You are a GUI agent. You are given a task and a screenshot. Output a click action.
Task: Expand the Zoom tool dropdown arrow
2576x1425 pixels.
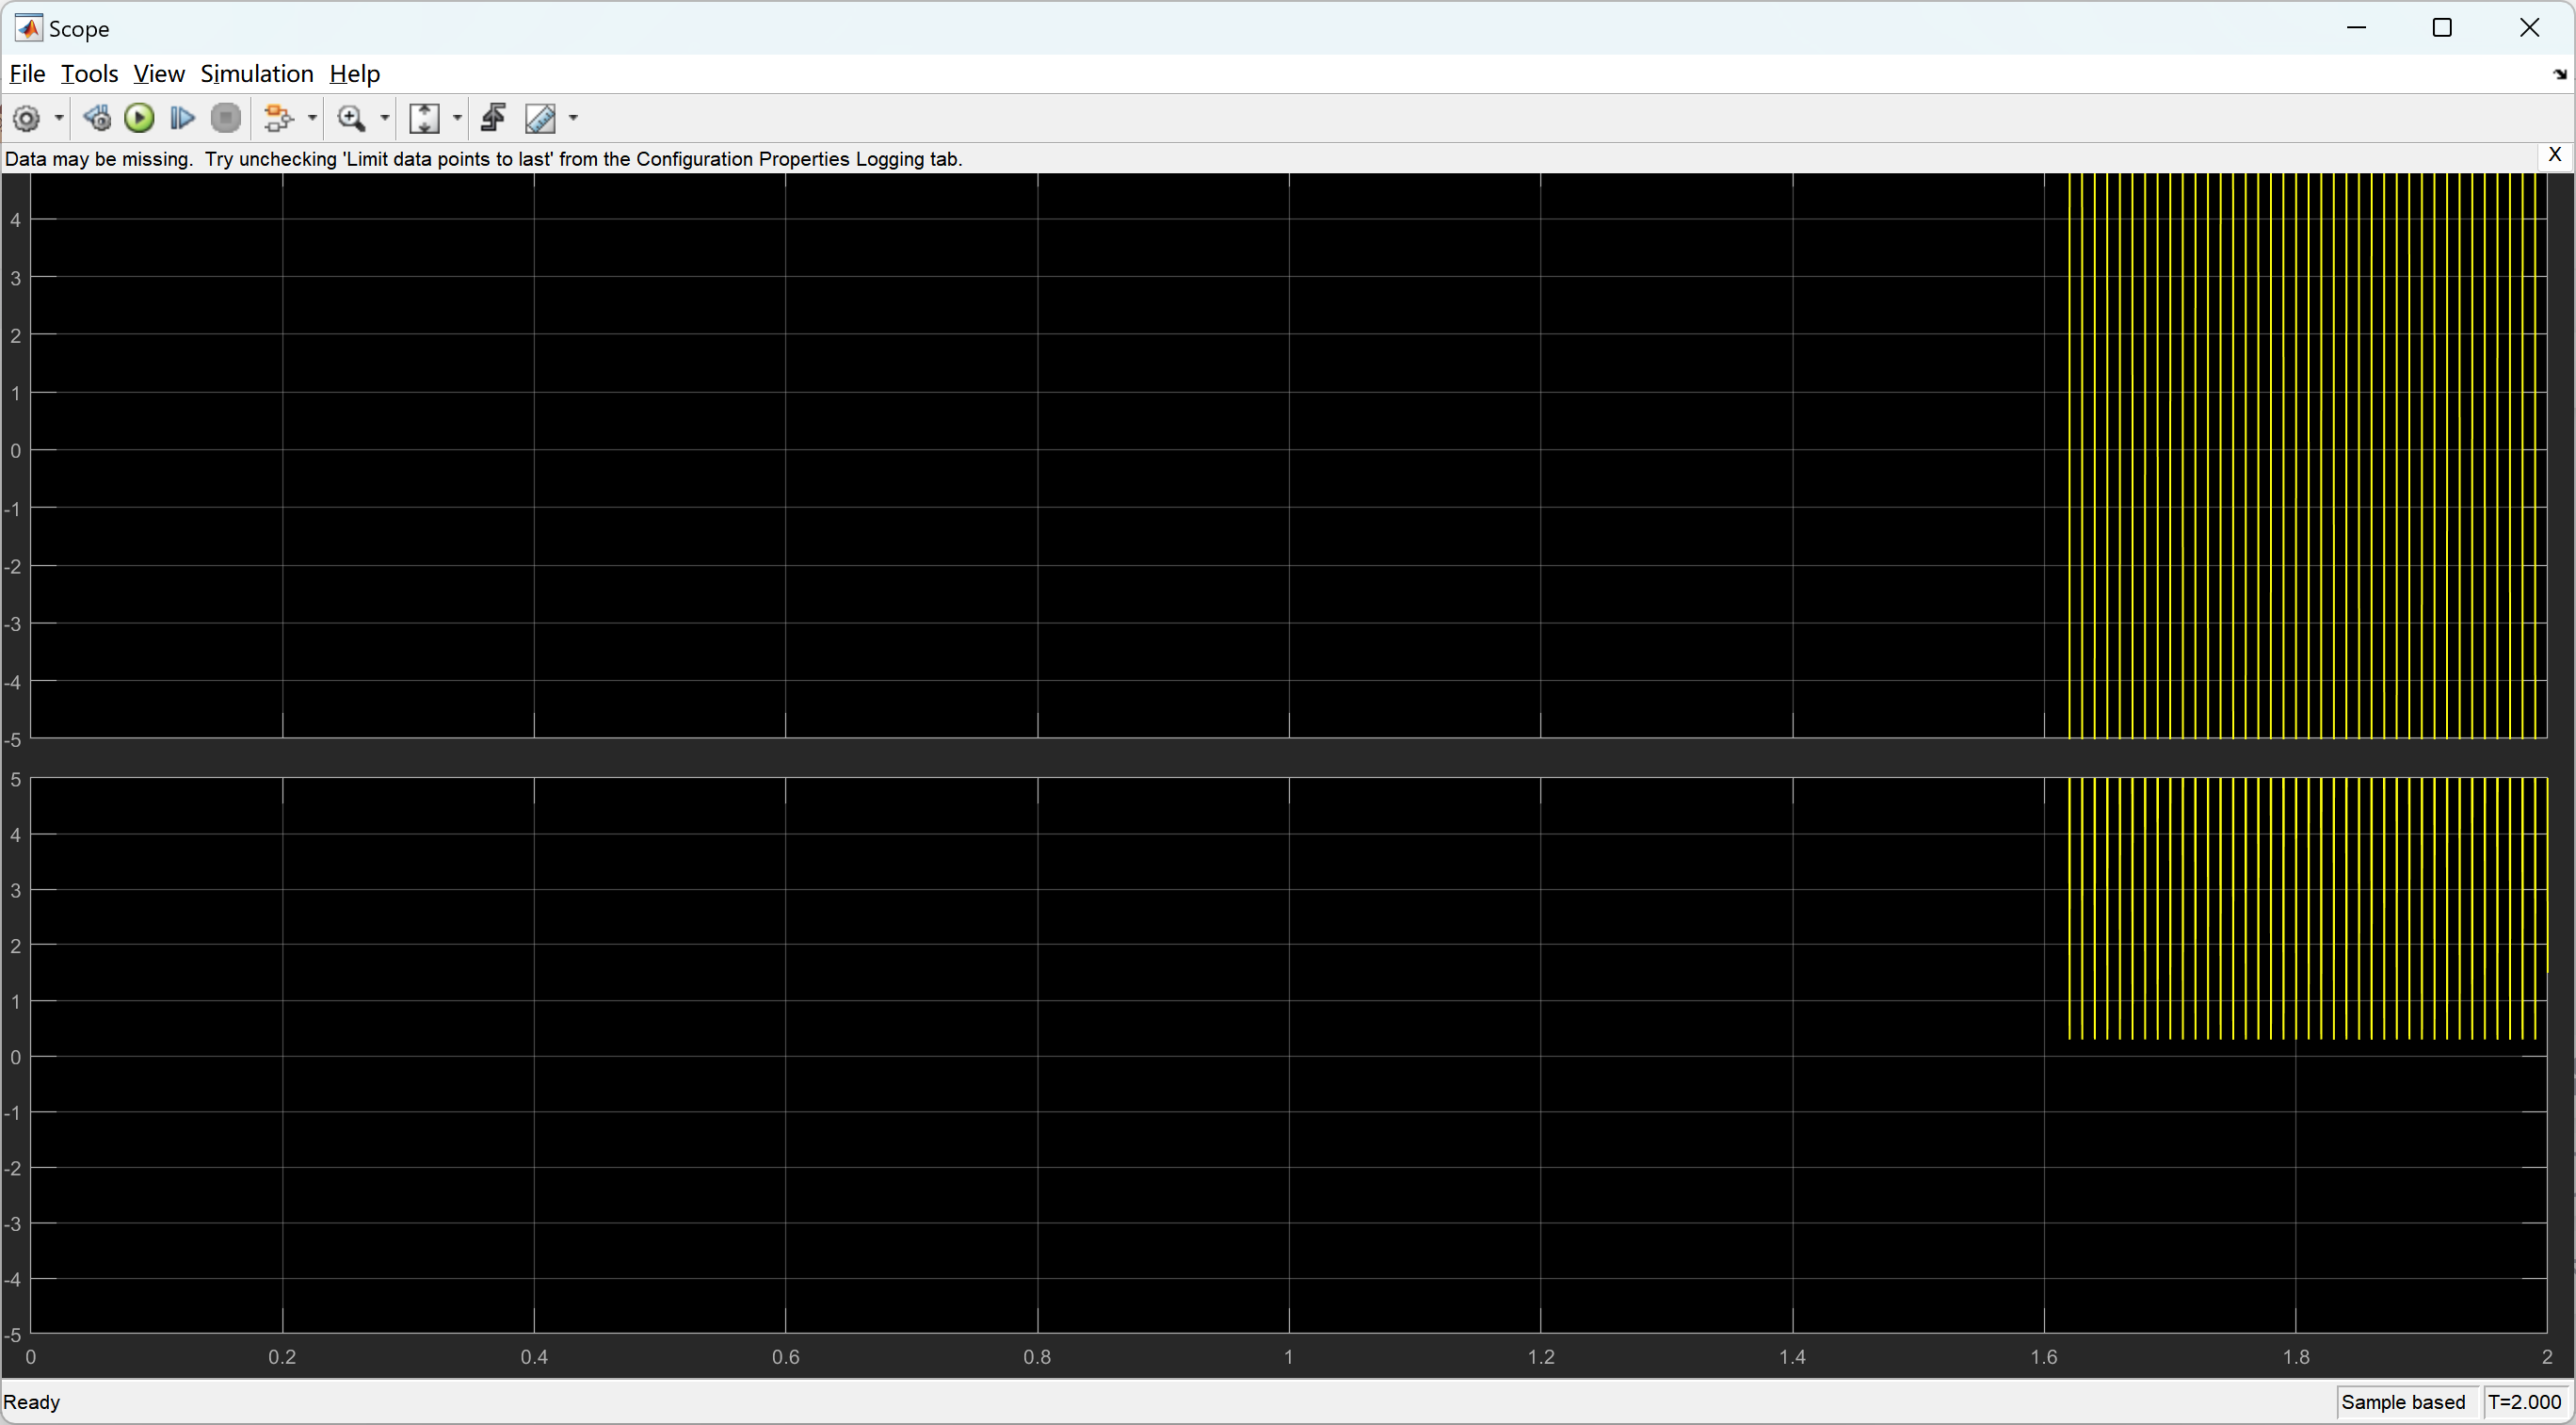[x=385, y=118]
